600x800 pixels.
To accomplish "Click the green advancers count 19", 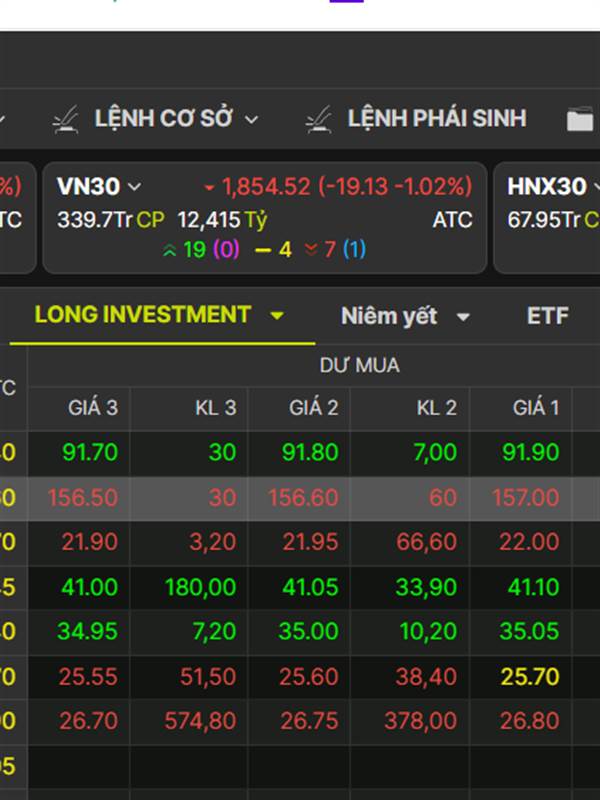I will click(194, 250).
